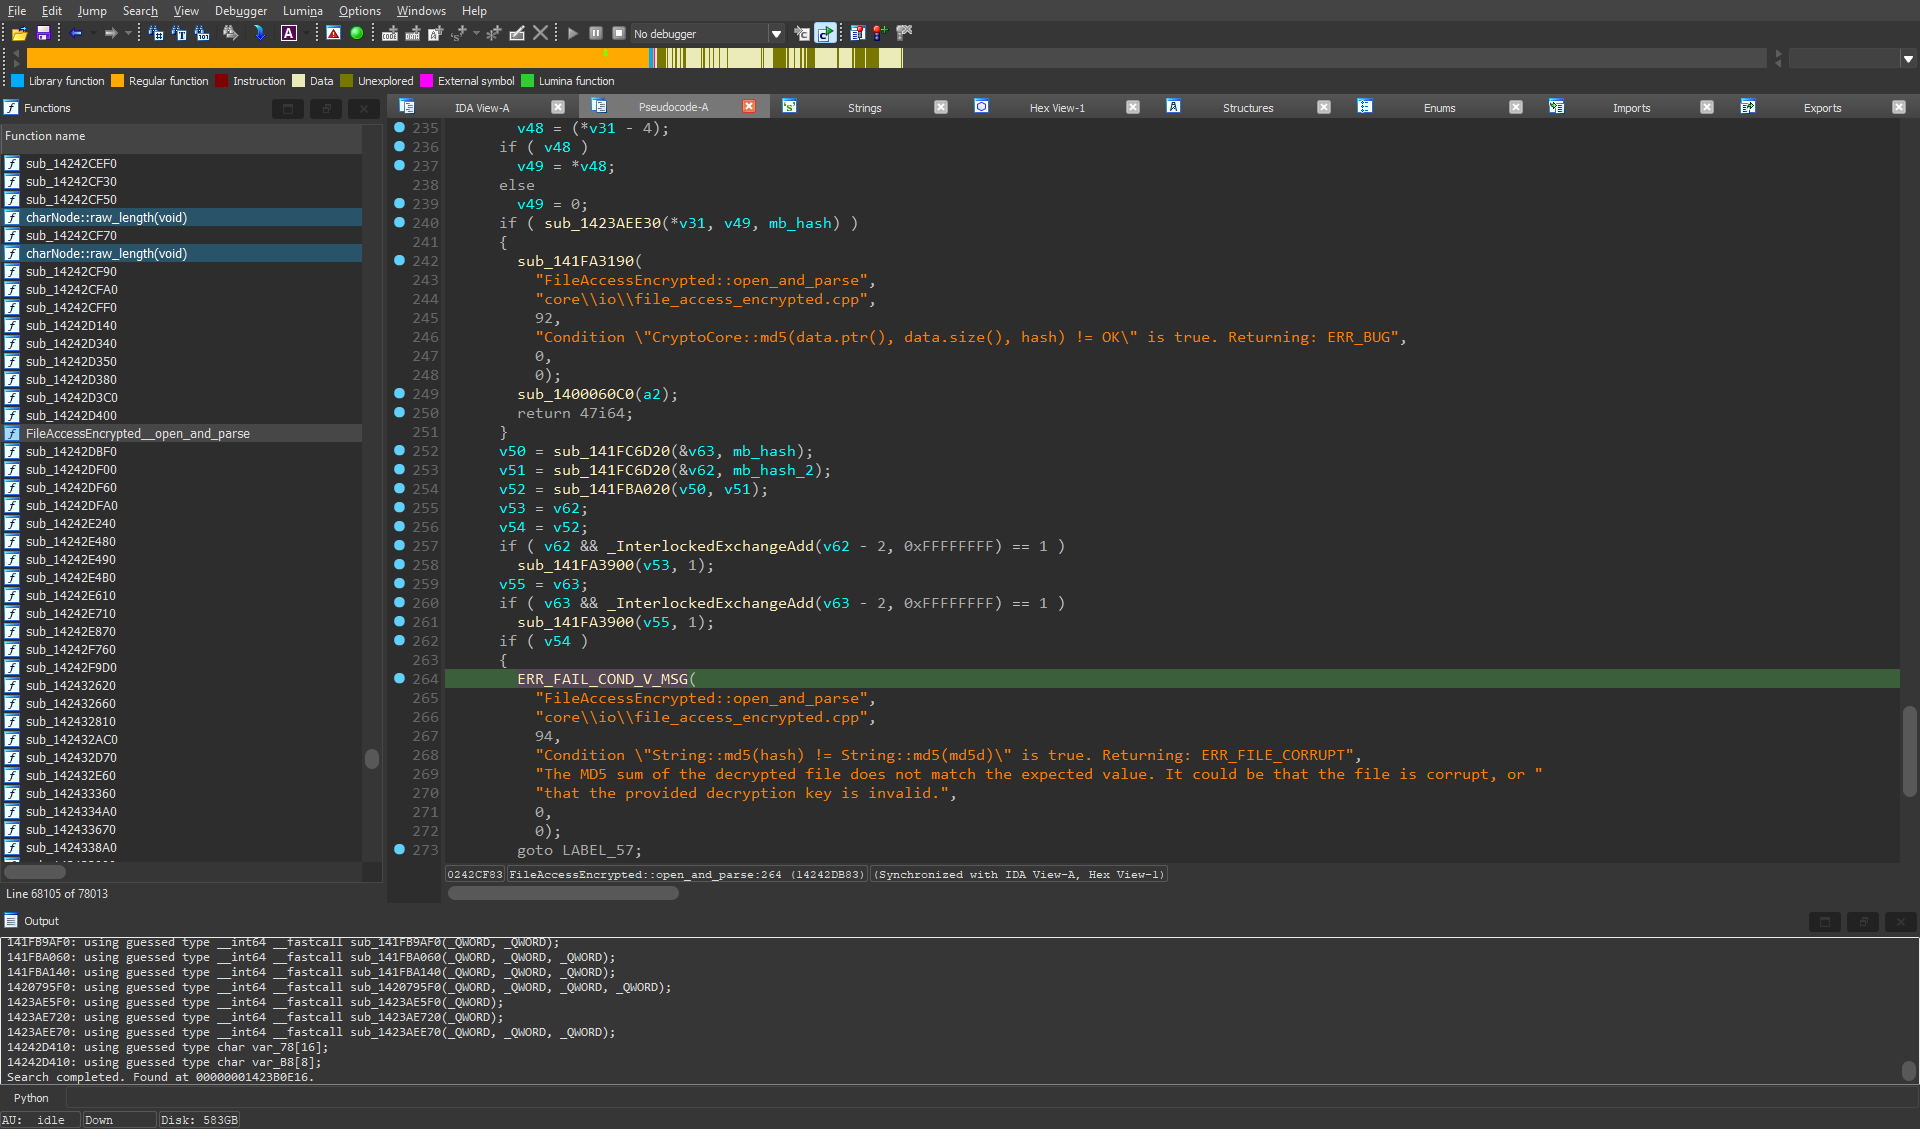Click the highlighted pseudocode 'C' toolbar icon
Viewport: 1920px width, 1129px height.
(x=825, y=34)
